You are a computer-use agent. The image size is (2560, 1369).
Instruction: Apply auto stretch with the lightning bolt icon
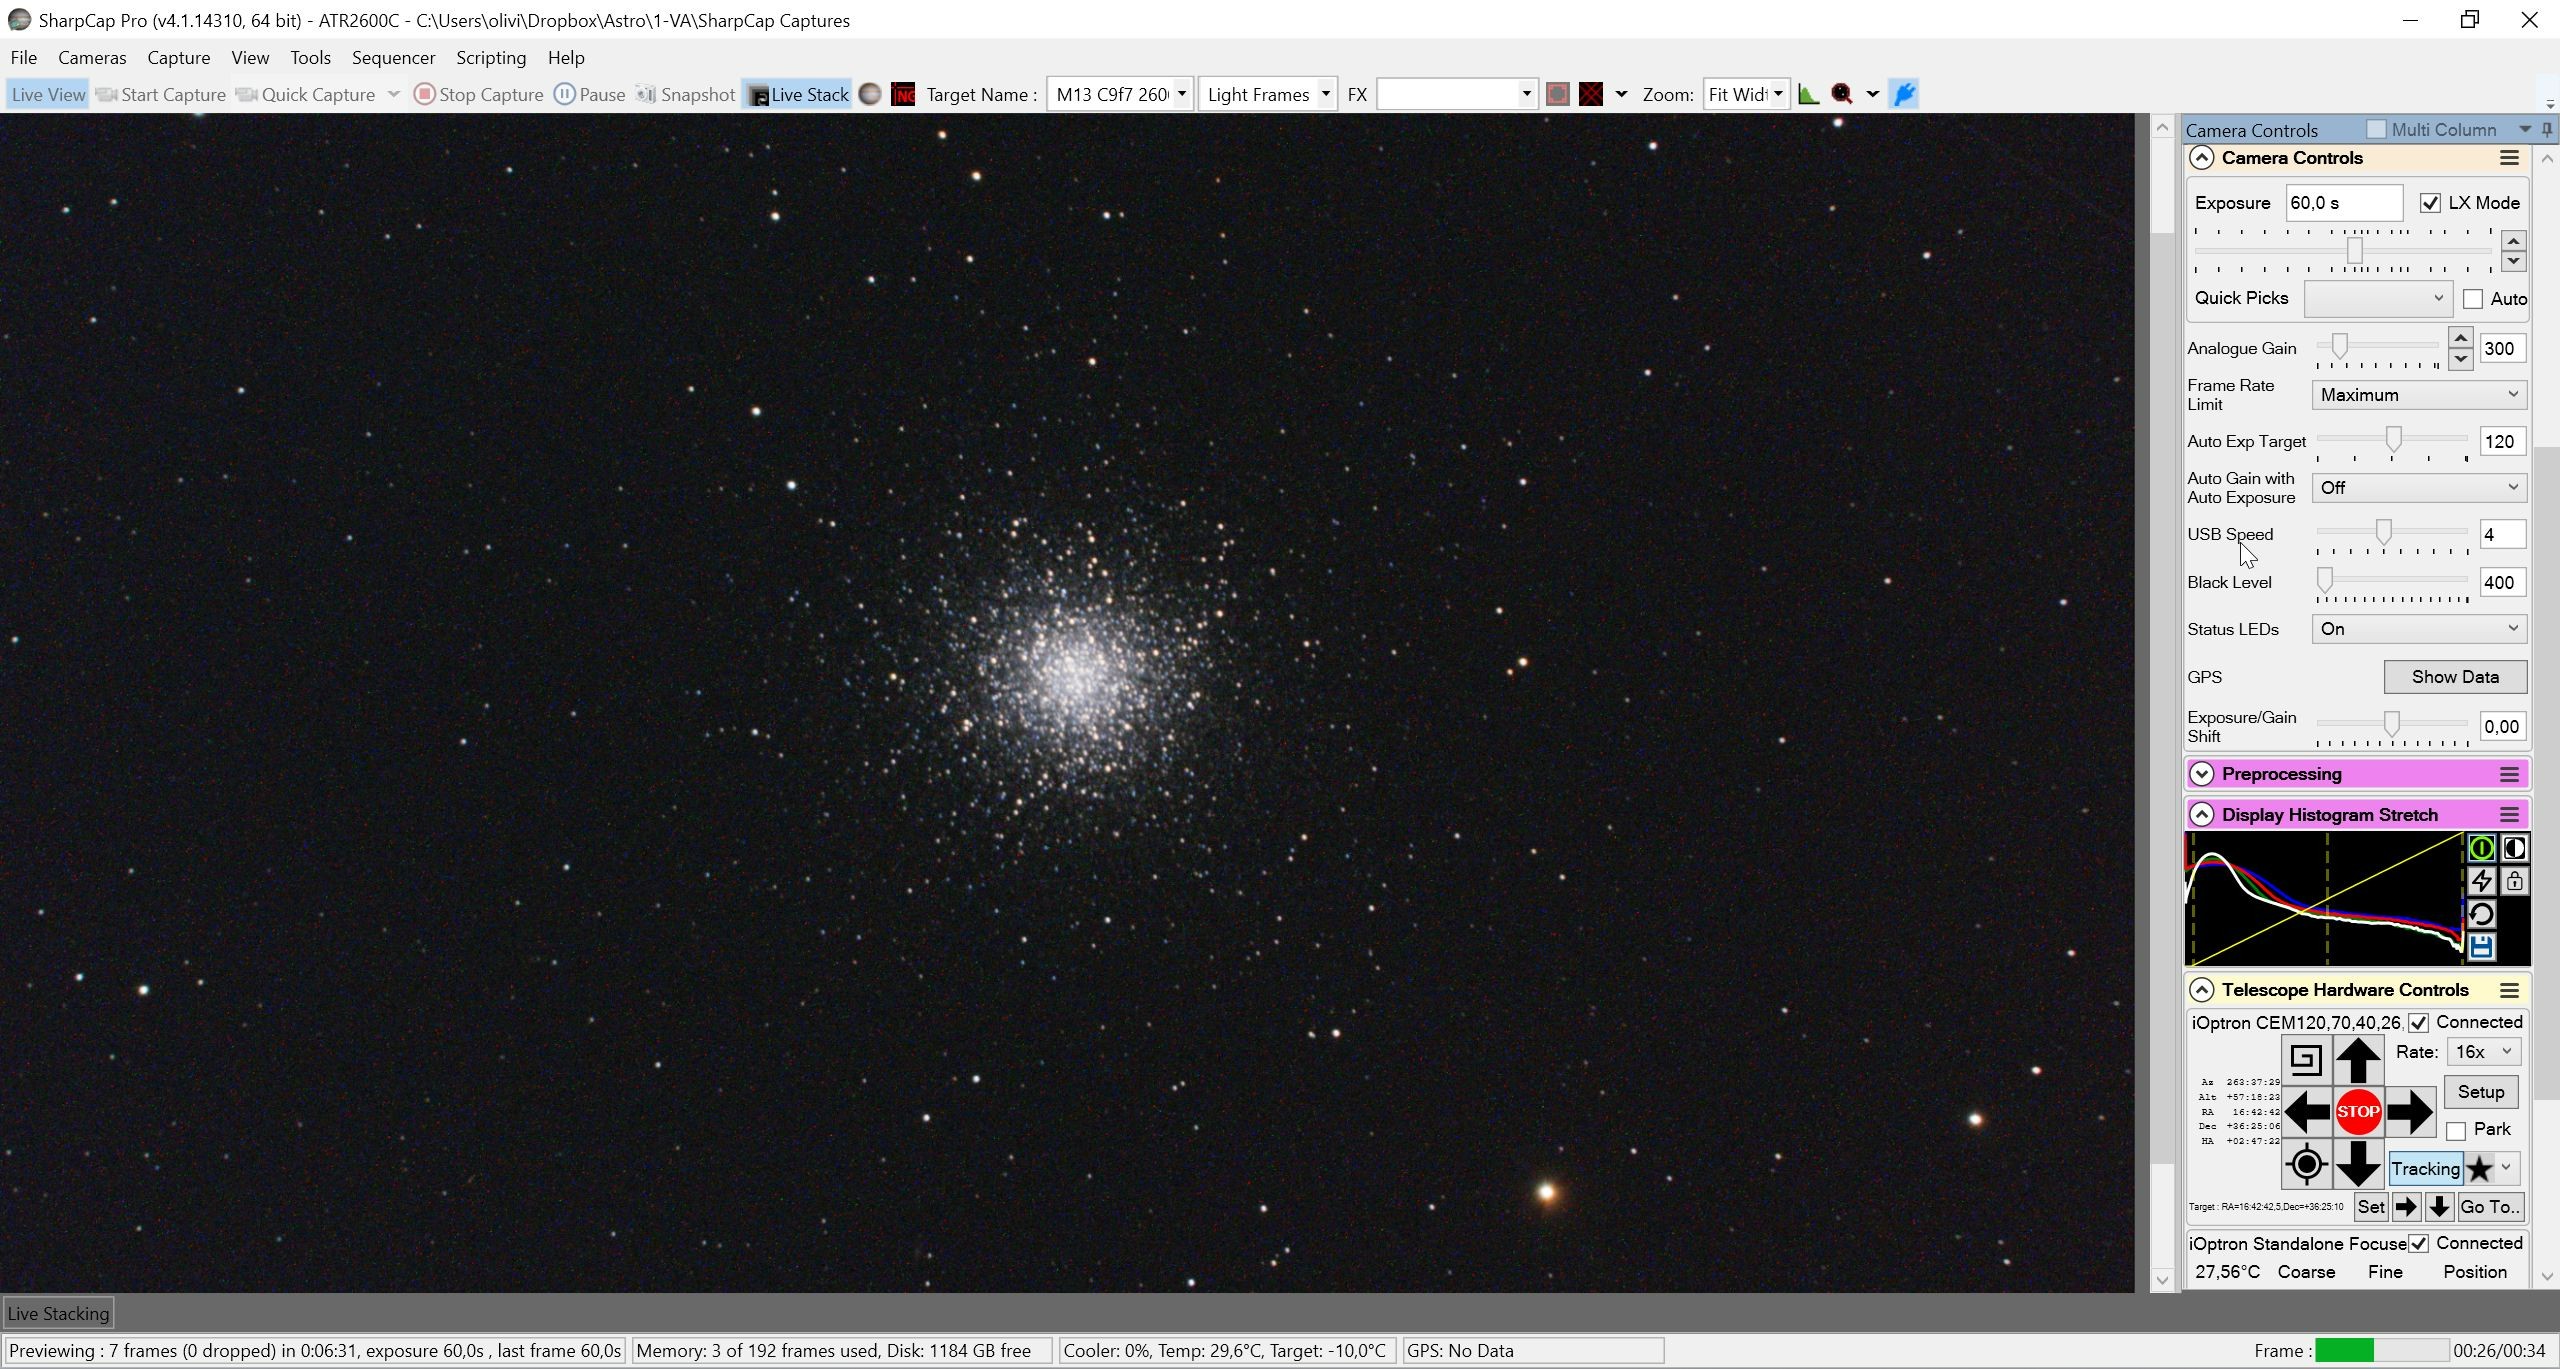[x=2481, y=881]
